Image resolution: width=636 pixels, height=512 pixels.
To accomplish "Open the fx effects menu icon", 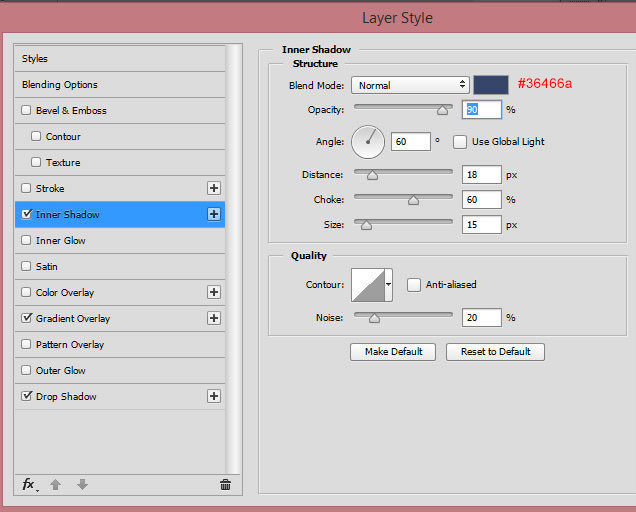I will coord(30,484).
